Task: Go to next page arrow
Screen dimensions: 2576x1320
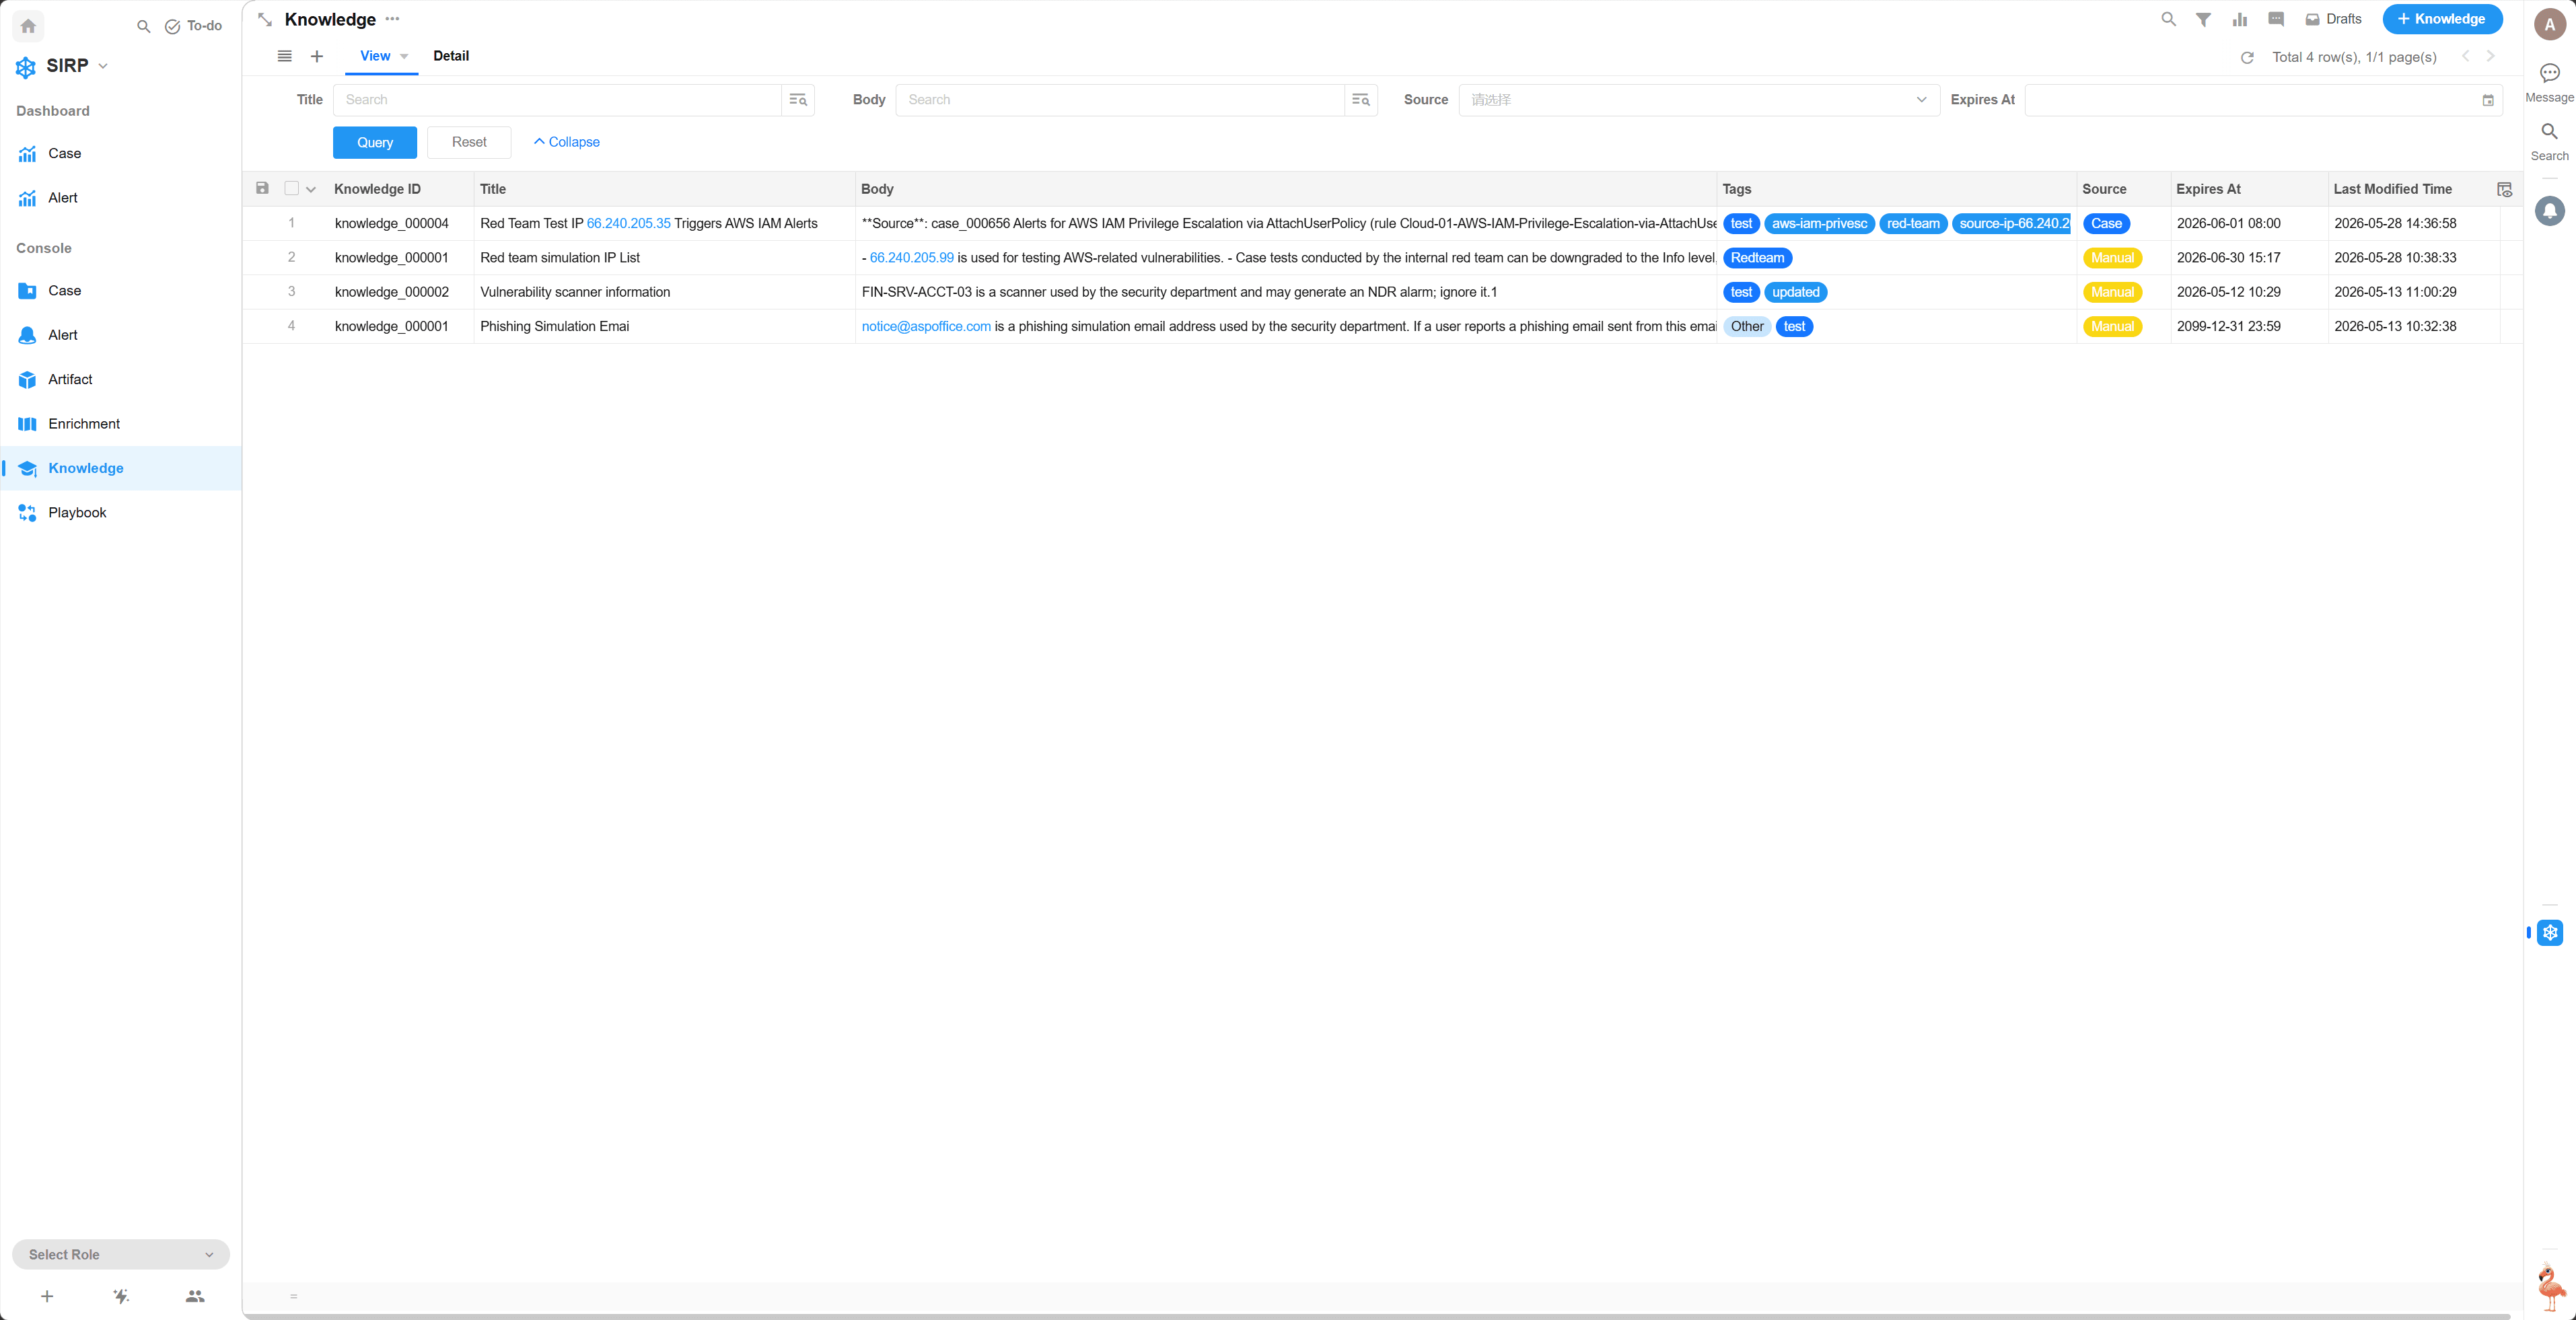Action: (x=2490, y=57)
